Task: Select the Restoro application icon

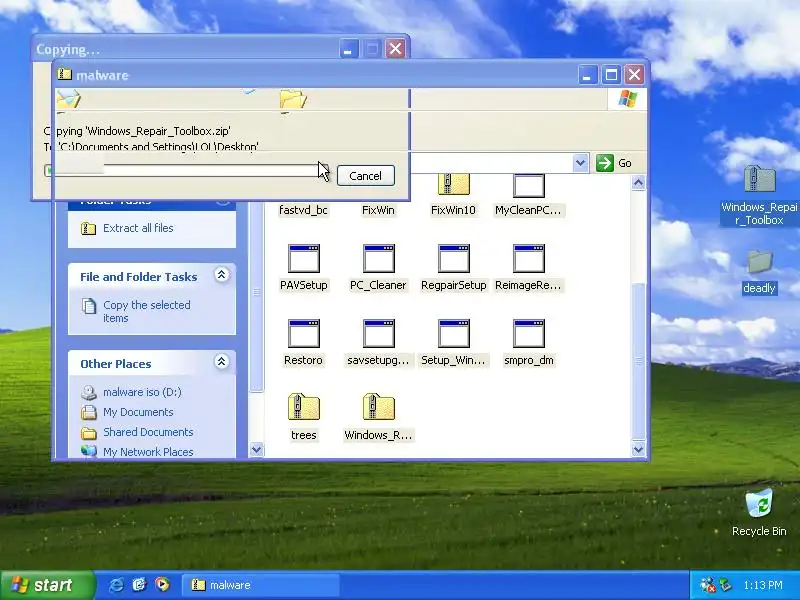Action: click(304, 334)
